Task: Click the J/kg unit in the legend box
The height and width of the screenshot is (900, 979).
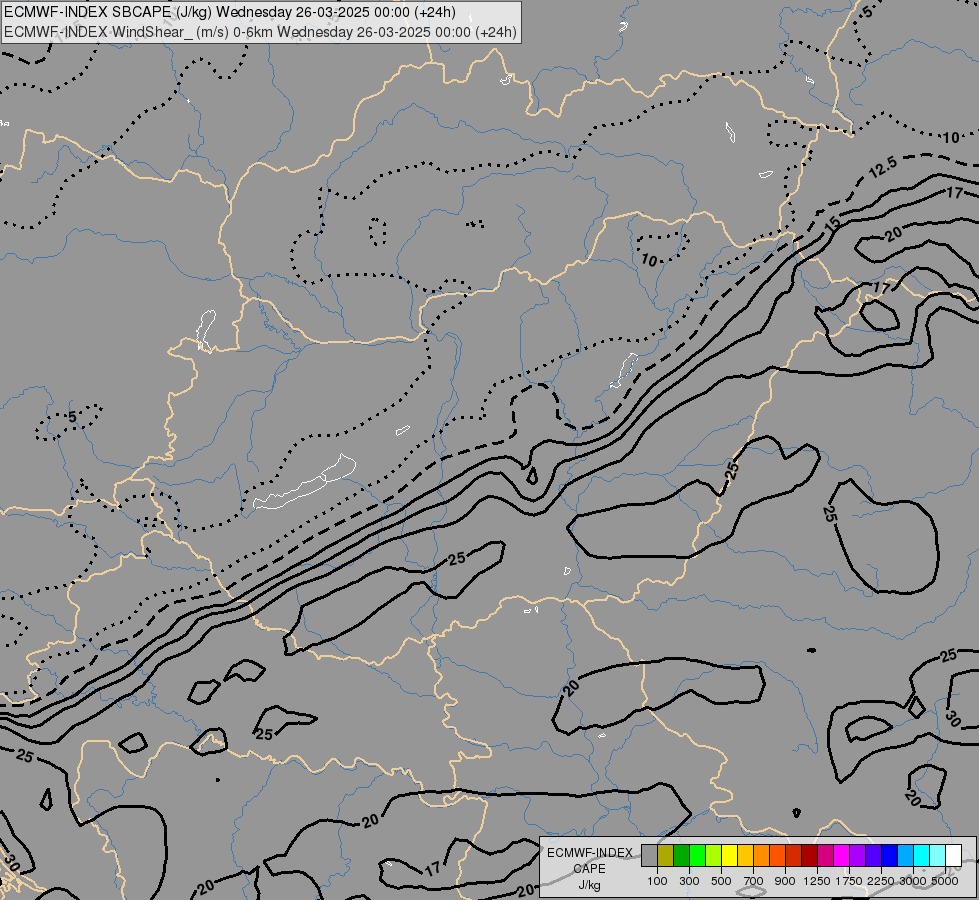Action: [x=589, y=885]
